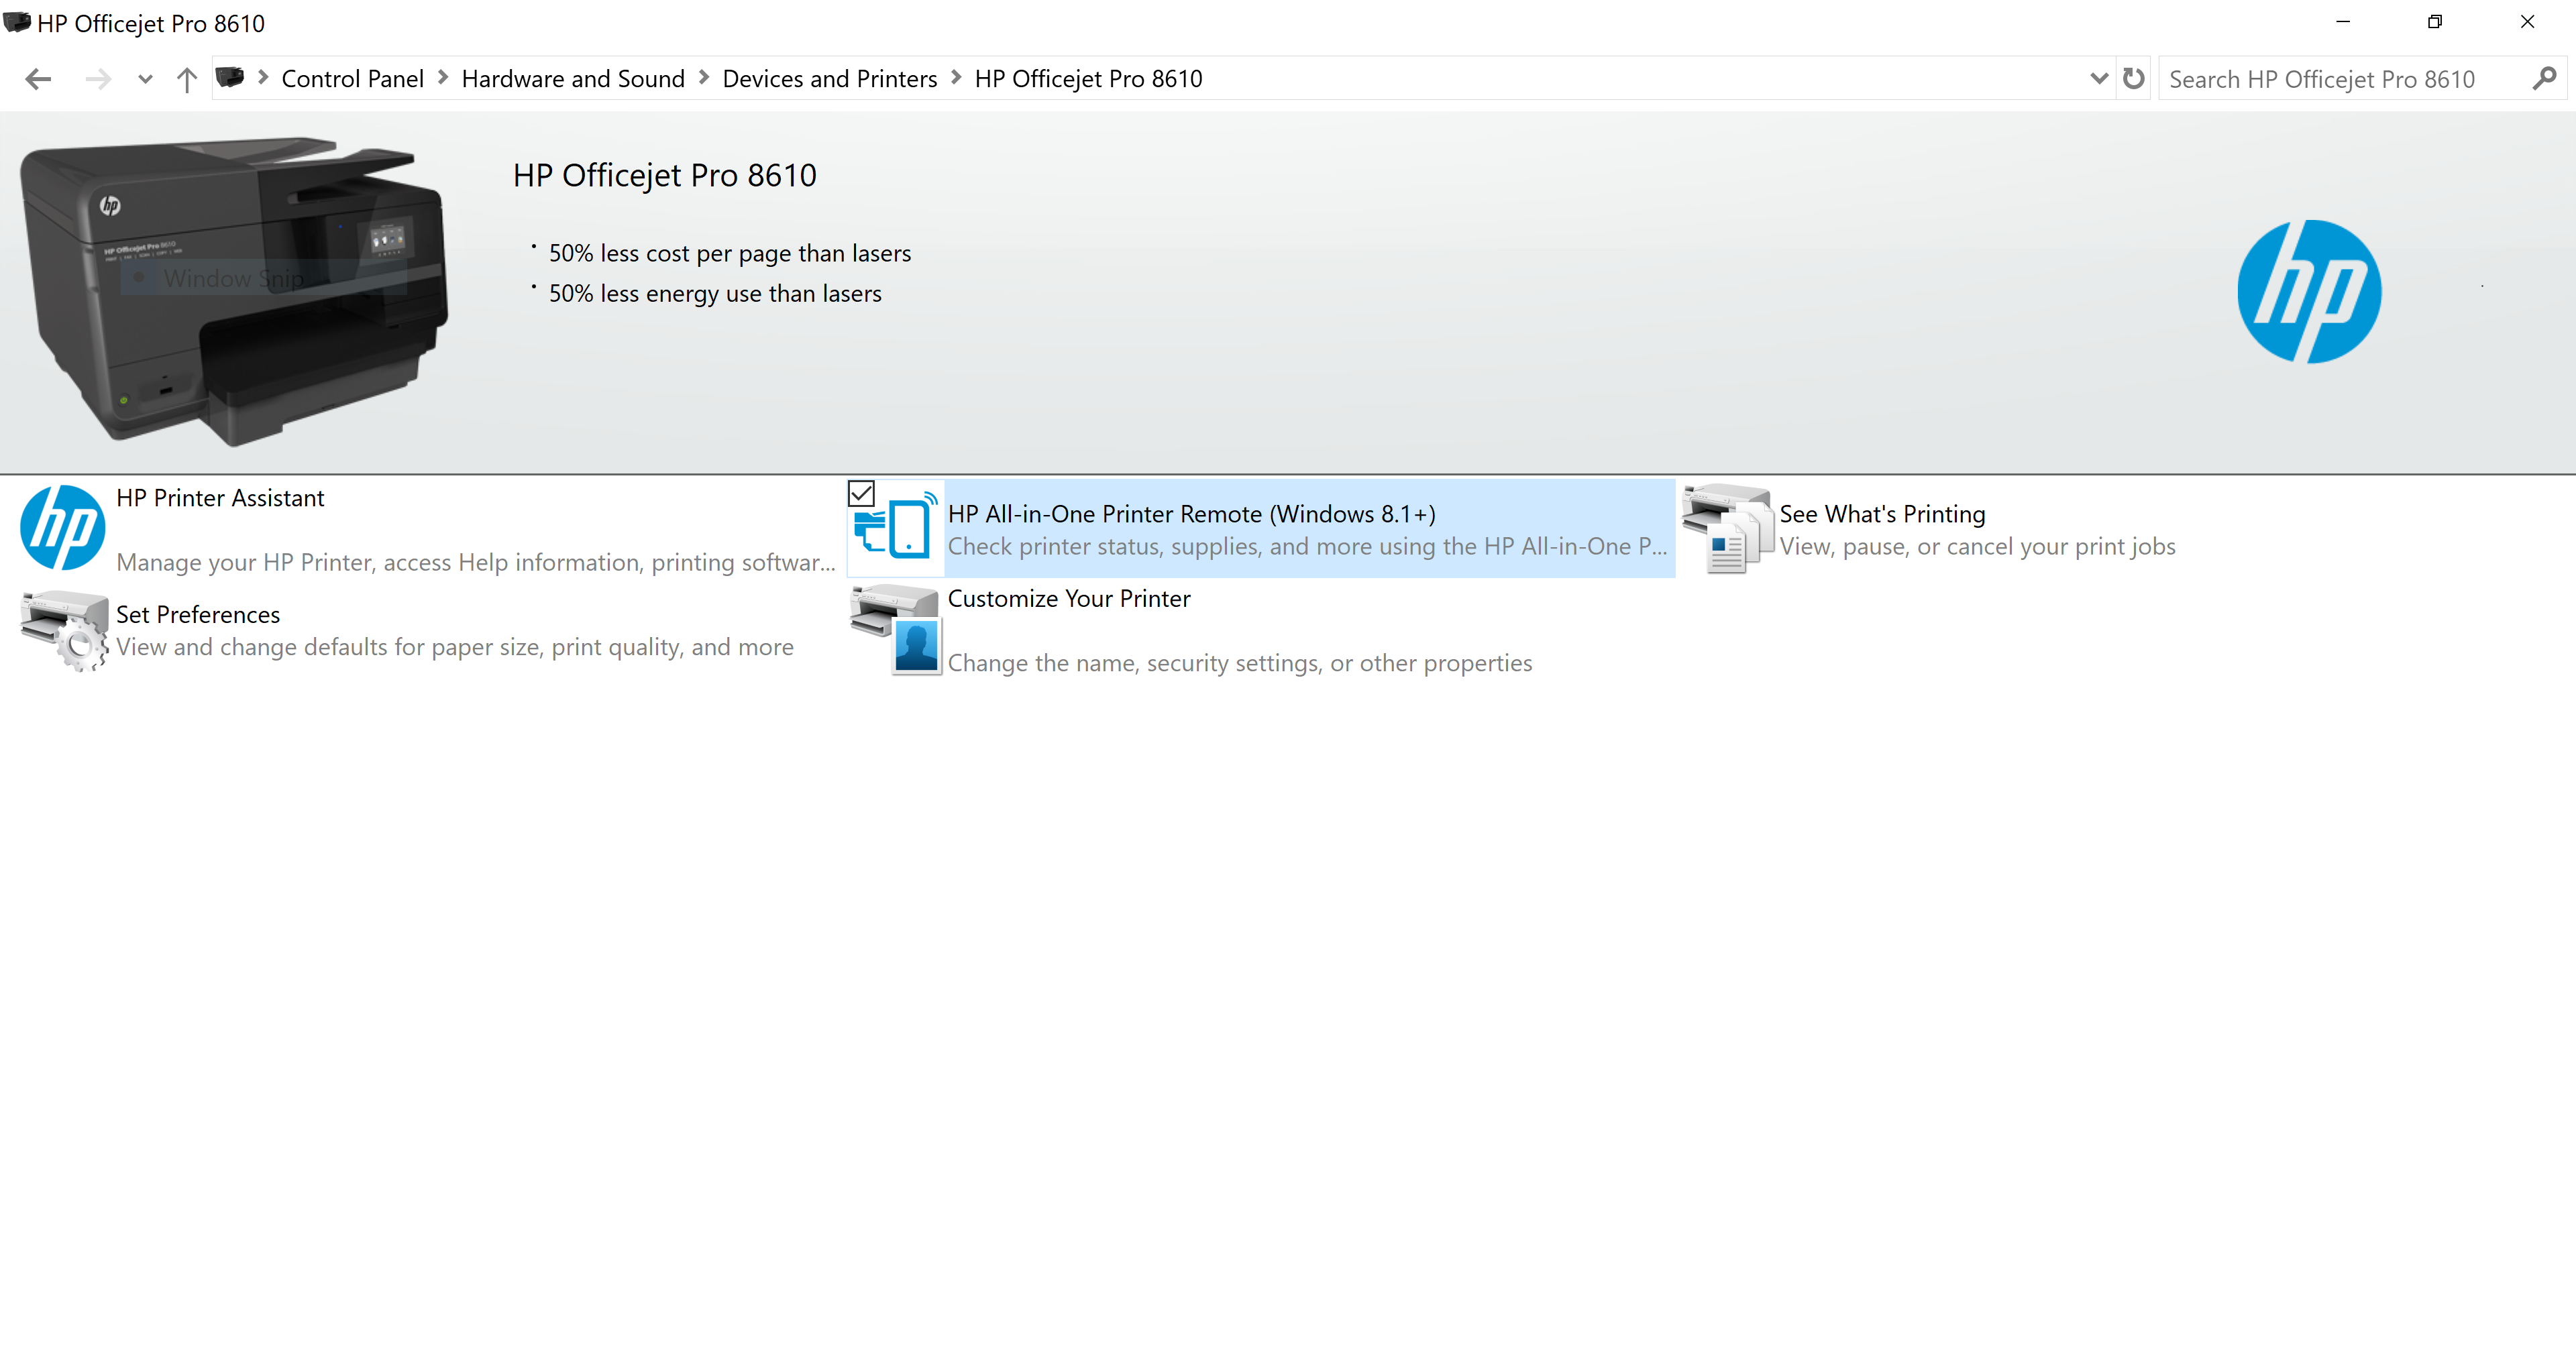Click the refresh icon in address bar
This screenshot has width=2576, height=1368.
point(2133,78)
